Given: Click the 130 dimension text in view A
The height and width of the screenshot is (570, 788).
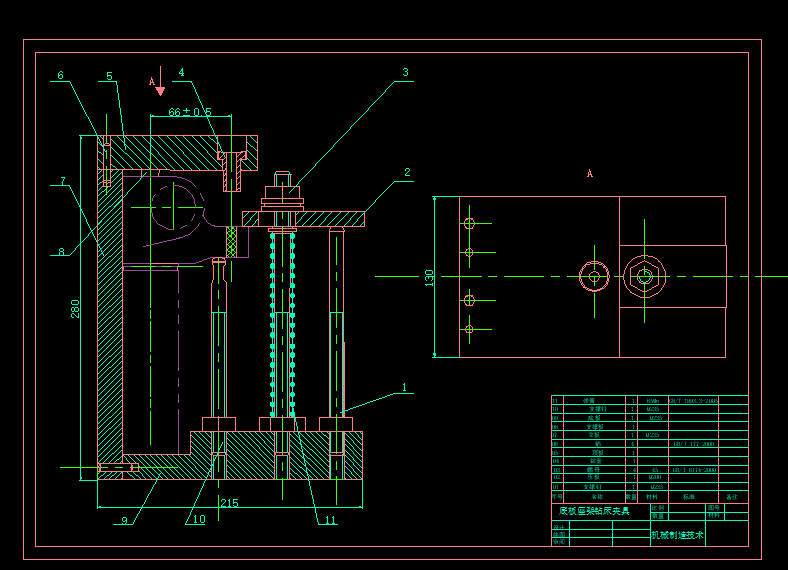Looking at the screenshot, I should tap(429, 278).
